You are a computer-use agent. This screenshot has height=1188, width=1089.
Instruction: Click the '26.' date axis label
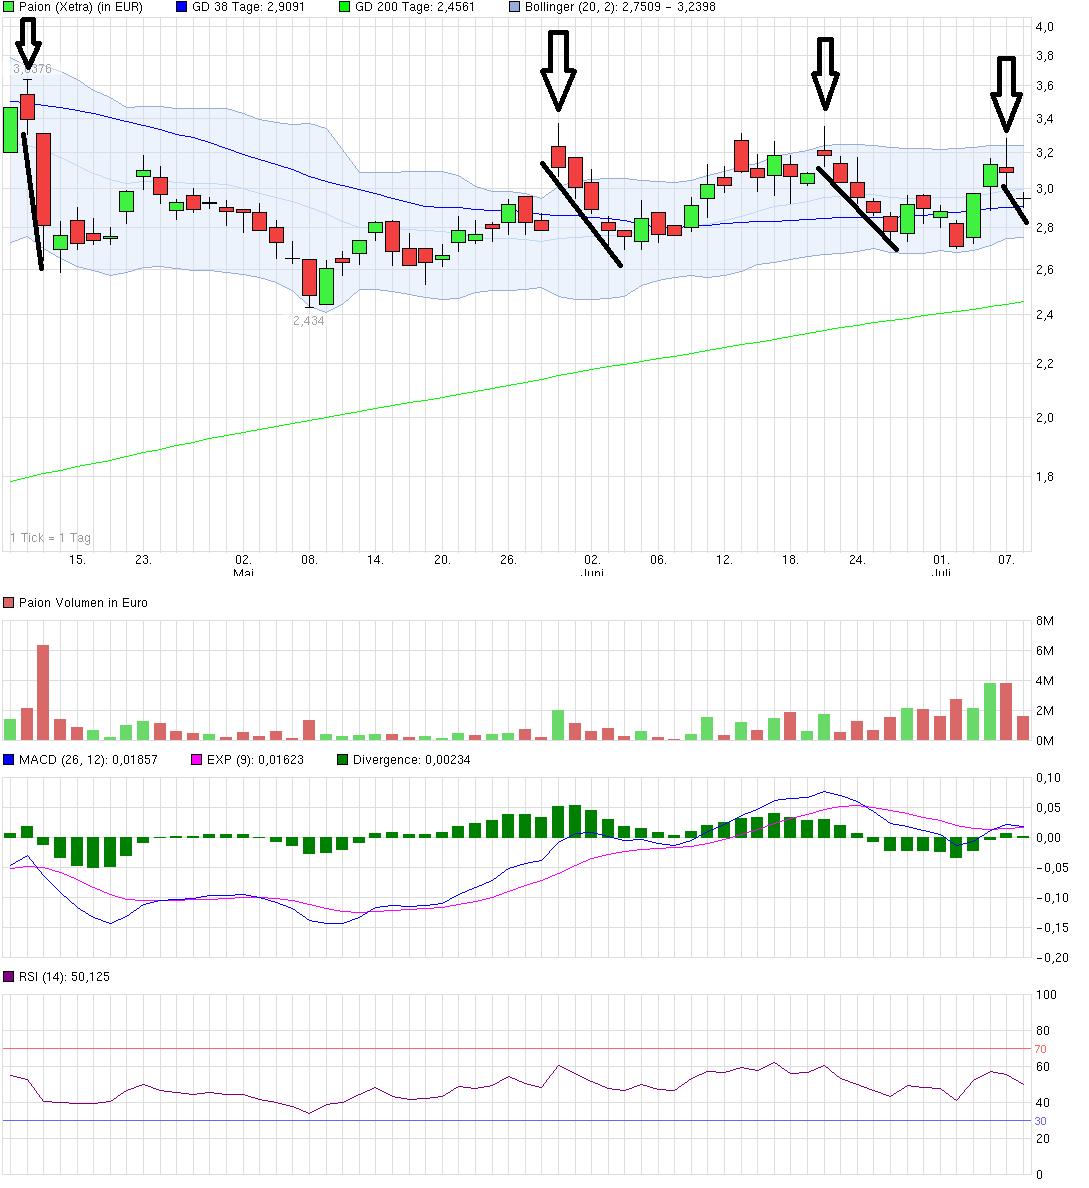pos(509,560)
